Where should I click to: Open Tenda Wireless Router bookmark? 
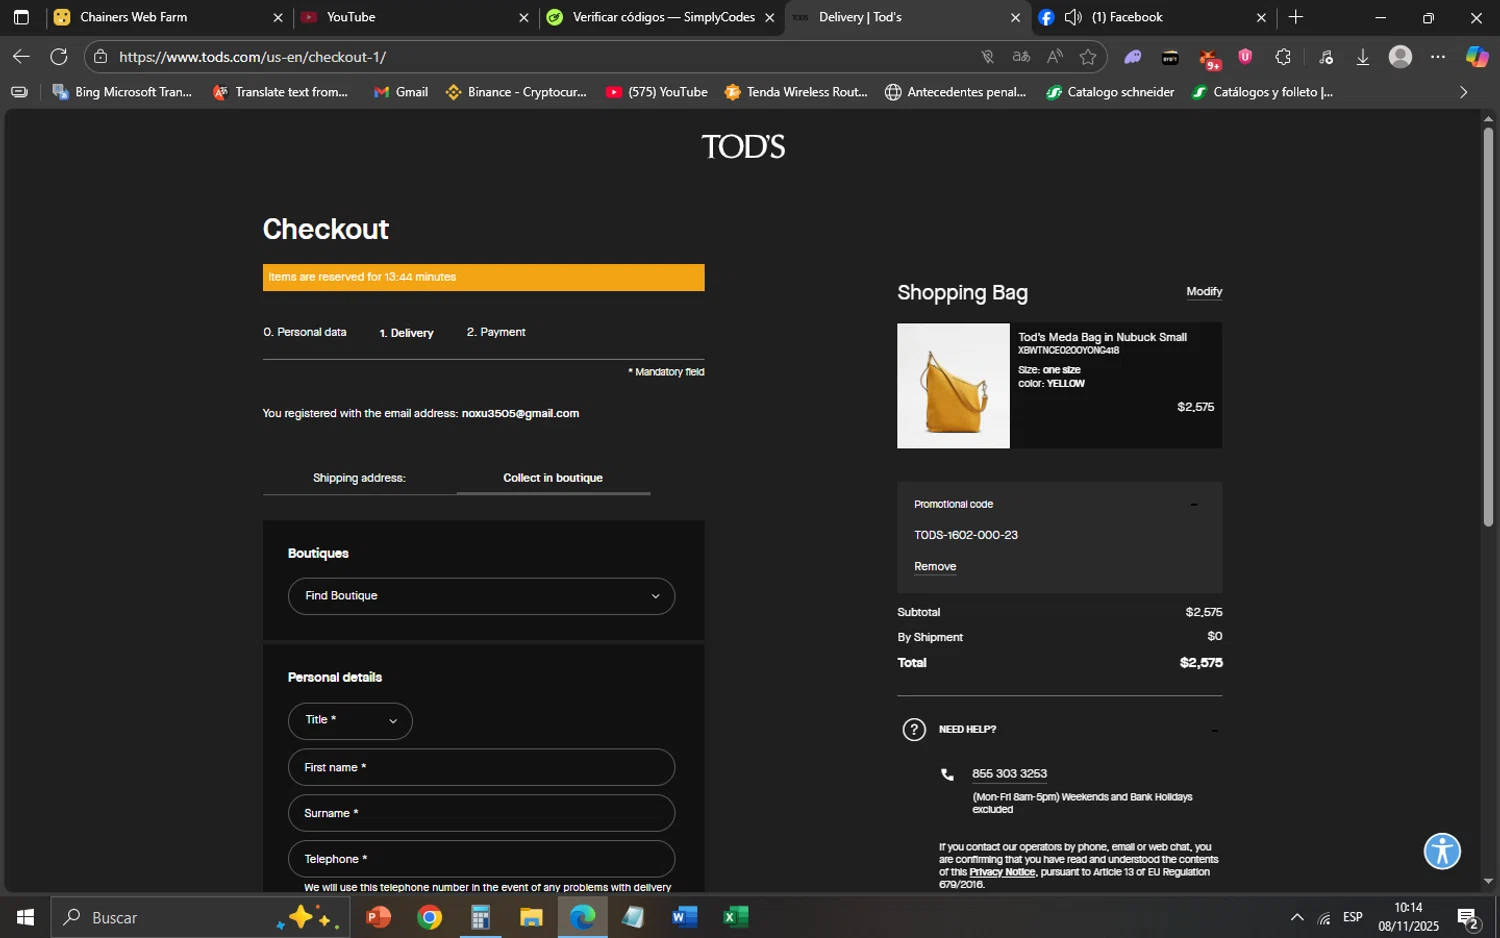tap(796, 92)
